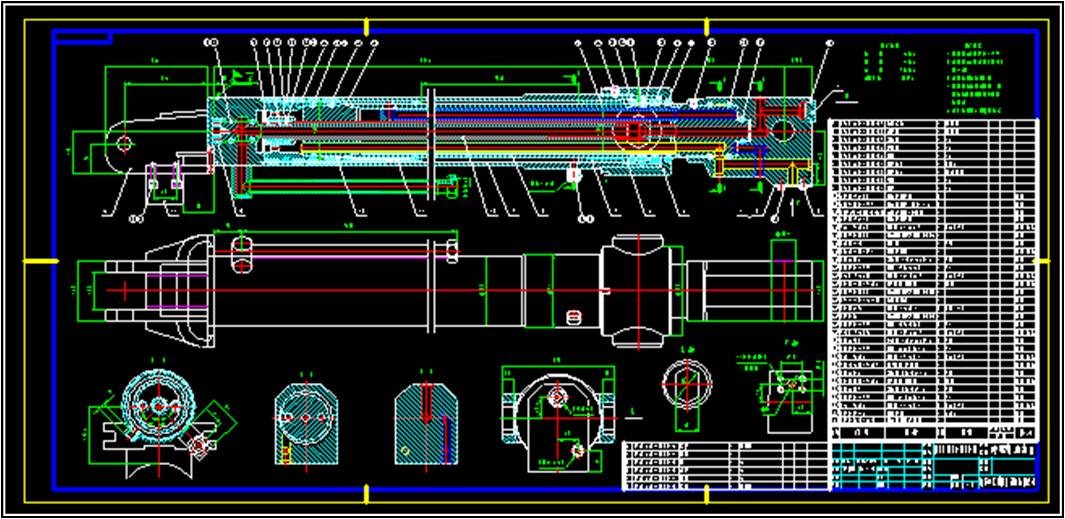The width and height of the screenshot is (1065, 519).
Task: Click the yellow centering mark on the right border
Action: click(x=1045, y=260)
